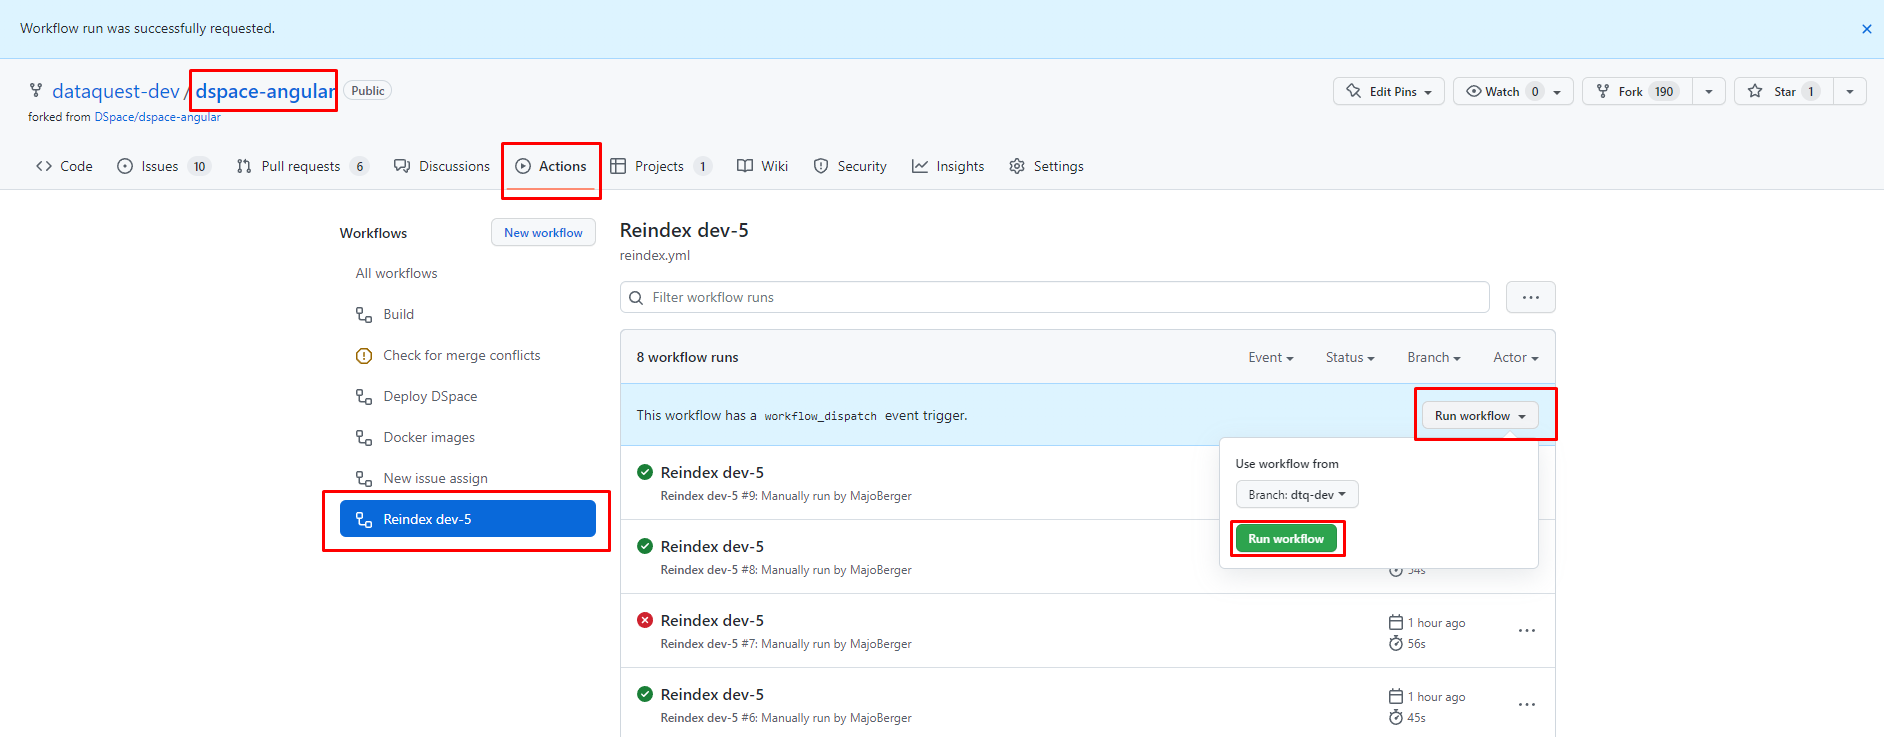The image size is (1884, 737).
Task: Click success check icon of run #6
Action: click(x=645, y=694)
